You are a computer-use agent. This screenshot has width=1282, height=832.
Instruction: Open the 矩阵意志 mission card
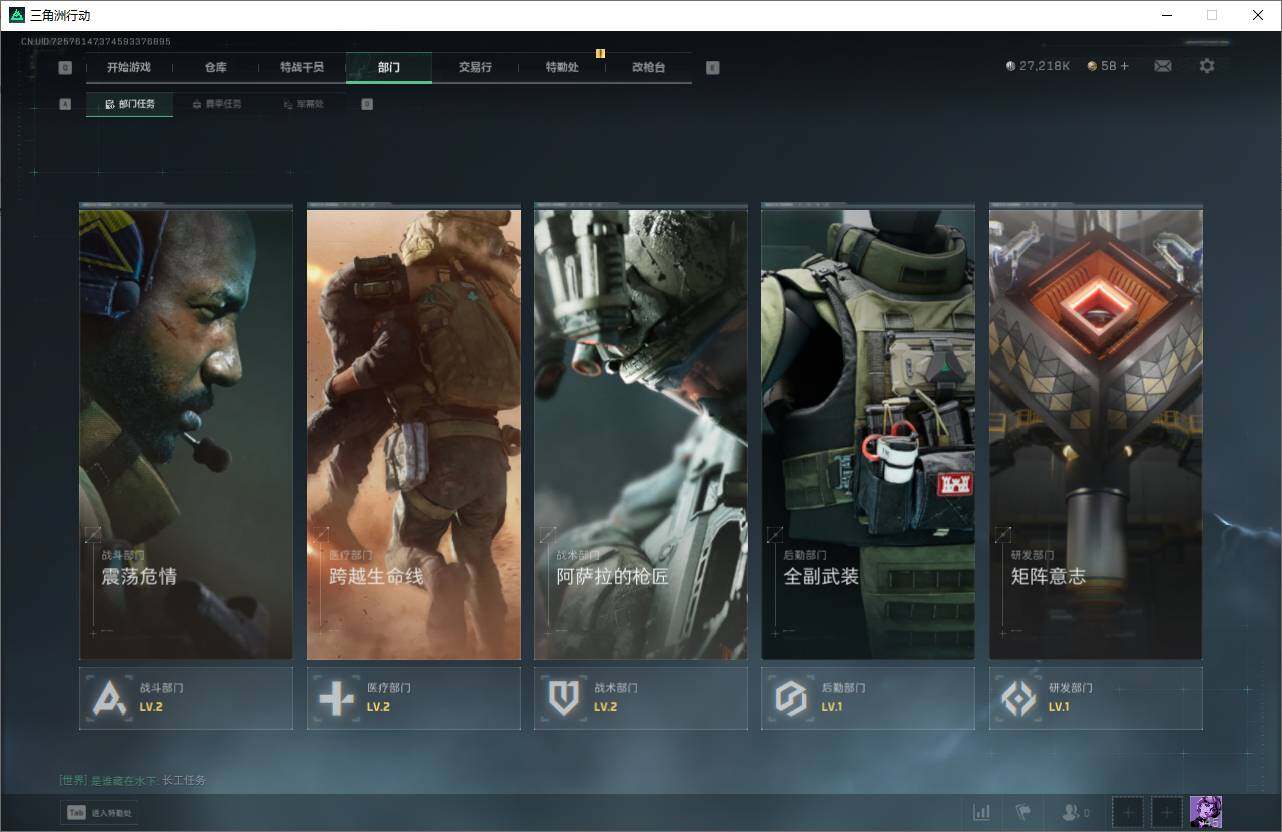coord(1095,434)
